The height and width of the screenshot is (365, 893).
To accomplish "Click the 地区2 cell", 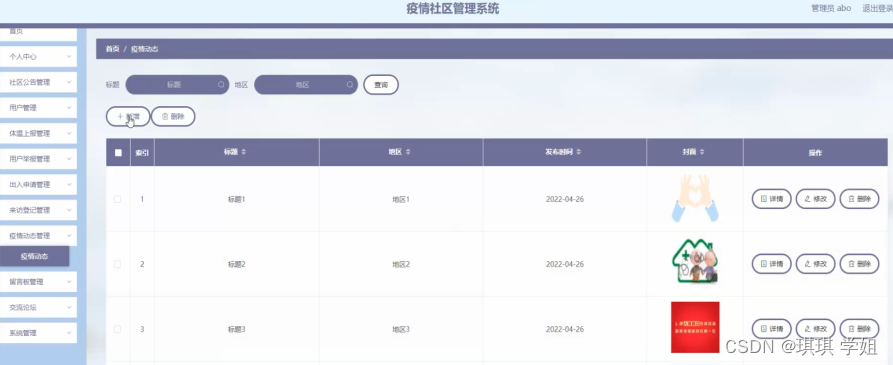I will tap(401, 264).
